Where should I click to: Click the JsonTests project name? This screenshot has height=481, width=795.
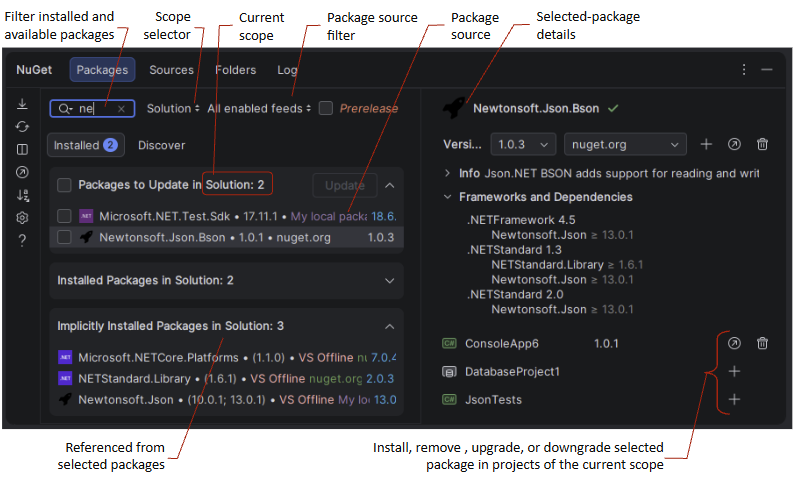click(493, 400)
